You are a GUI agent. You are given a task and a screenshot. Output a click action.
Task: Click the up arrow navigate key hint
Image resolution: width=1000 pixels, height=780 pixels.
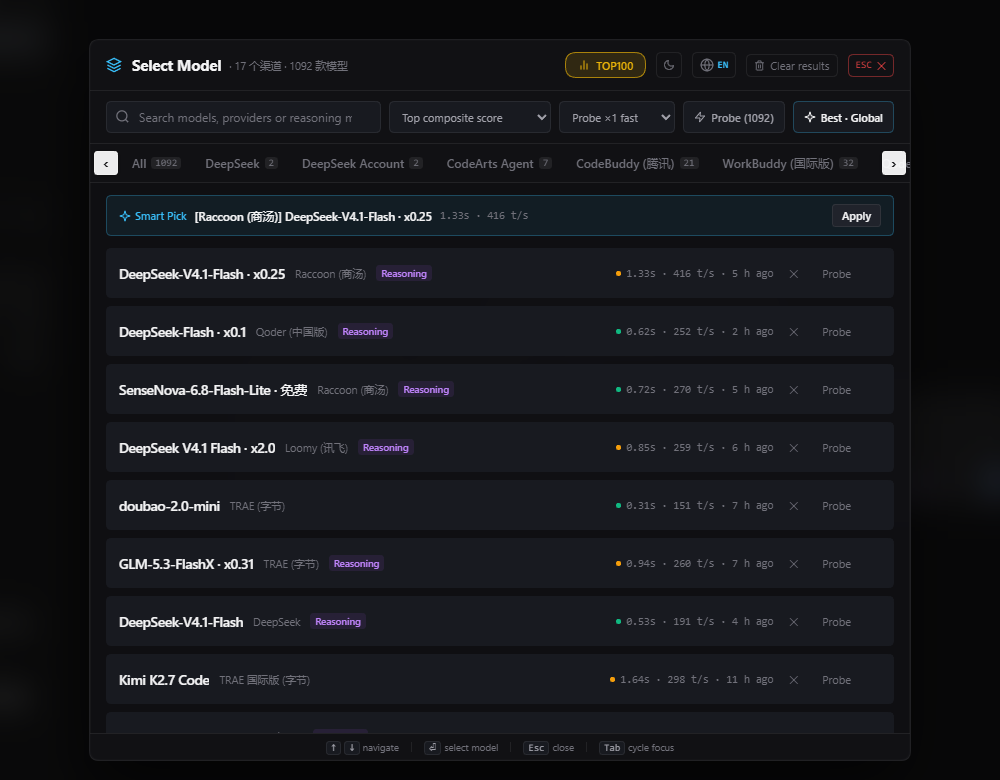pos(334,747)
